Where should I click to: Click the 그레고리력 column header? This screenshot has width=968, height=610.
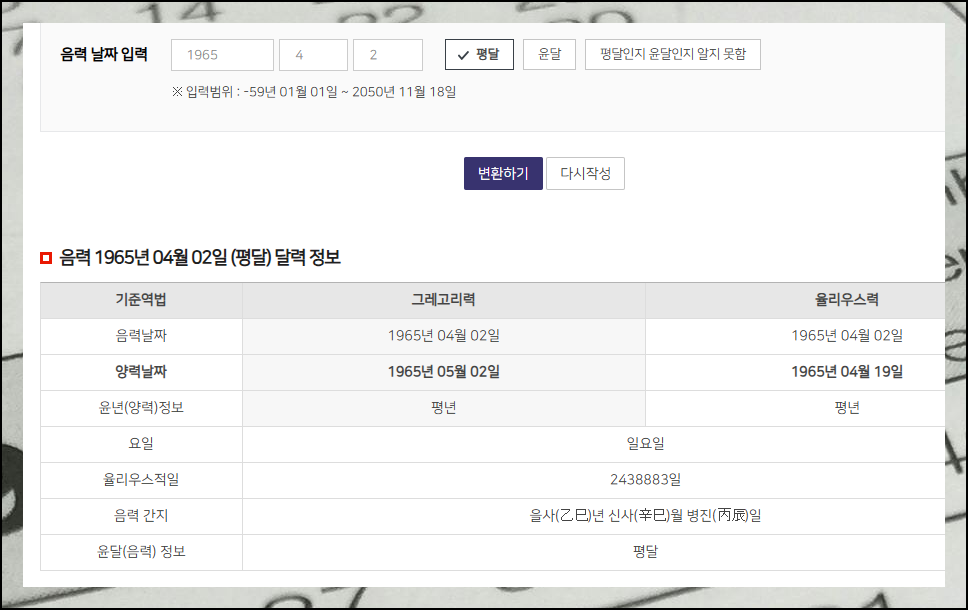click(x=443, y=300)
